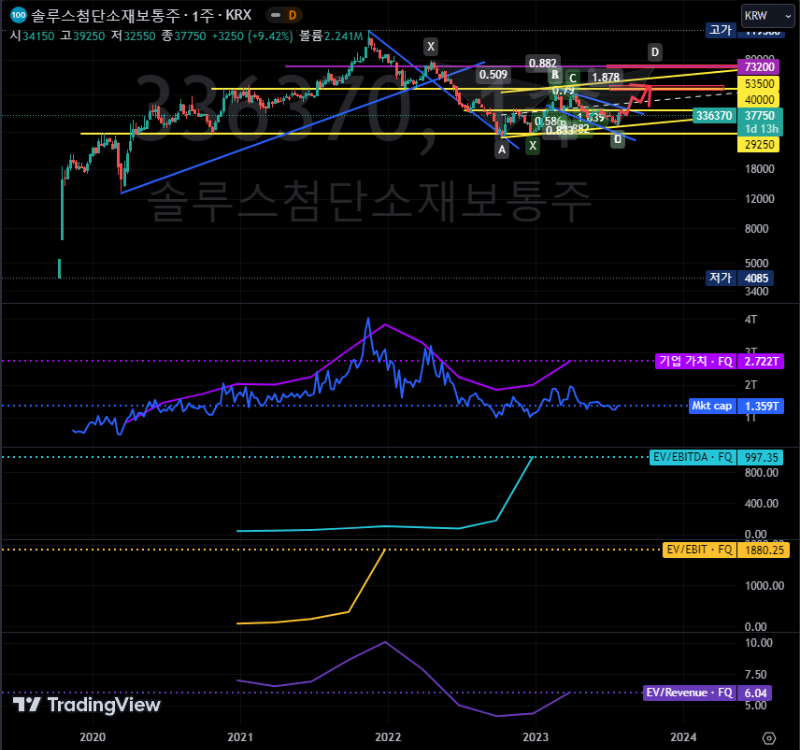Click the green 37750 current price tag
Image resolution: width=800 pixels, height=750 pixels.
click(x=759, y=116)
